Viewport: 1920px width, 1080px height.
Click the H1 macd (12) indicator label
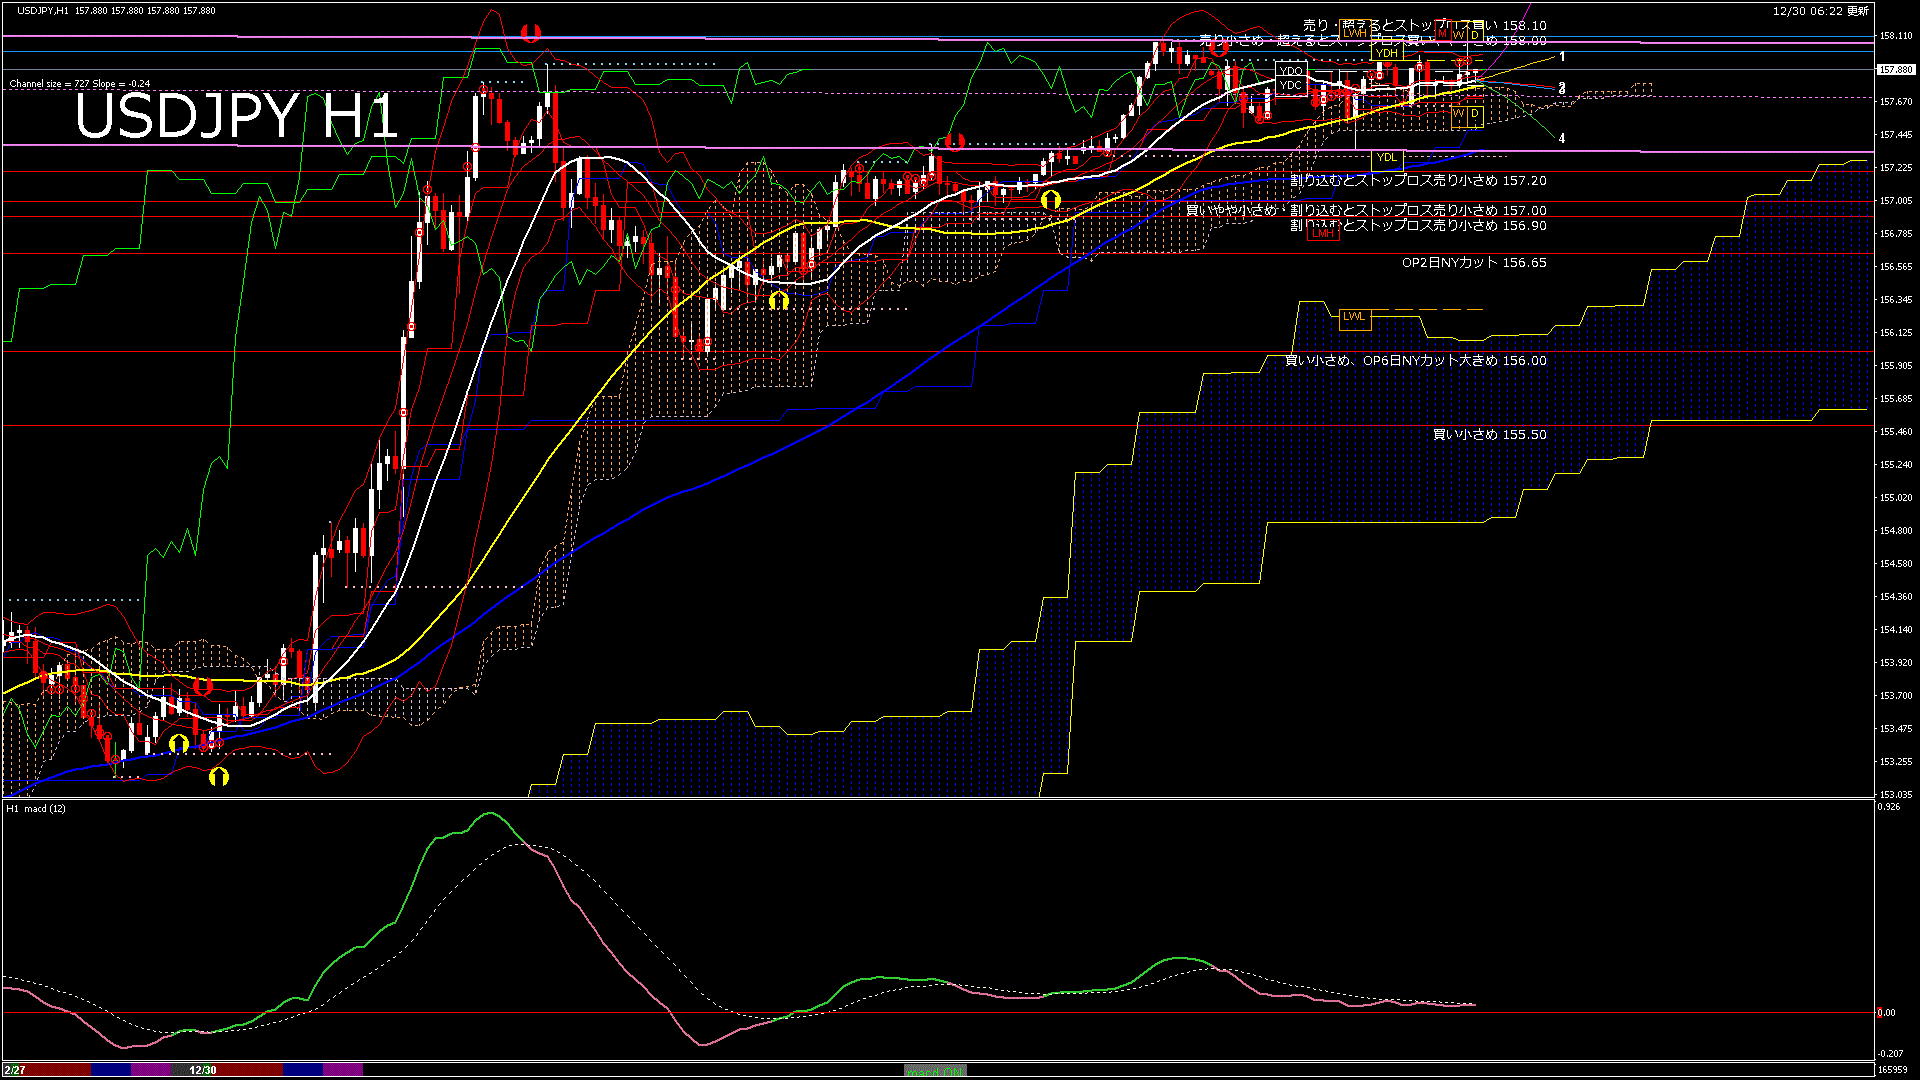tap(36, 808)
